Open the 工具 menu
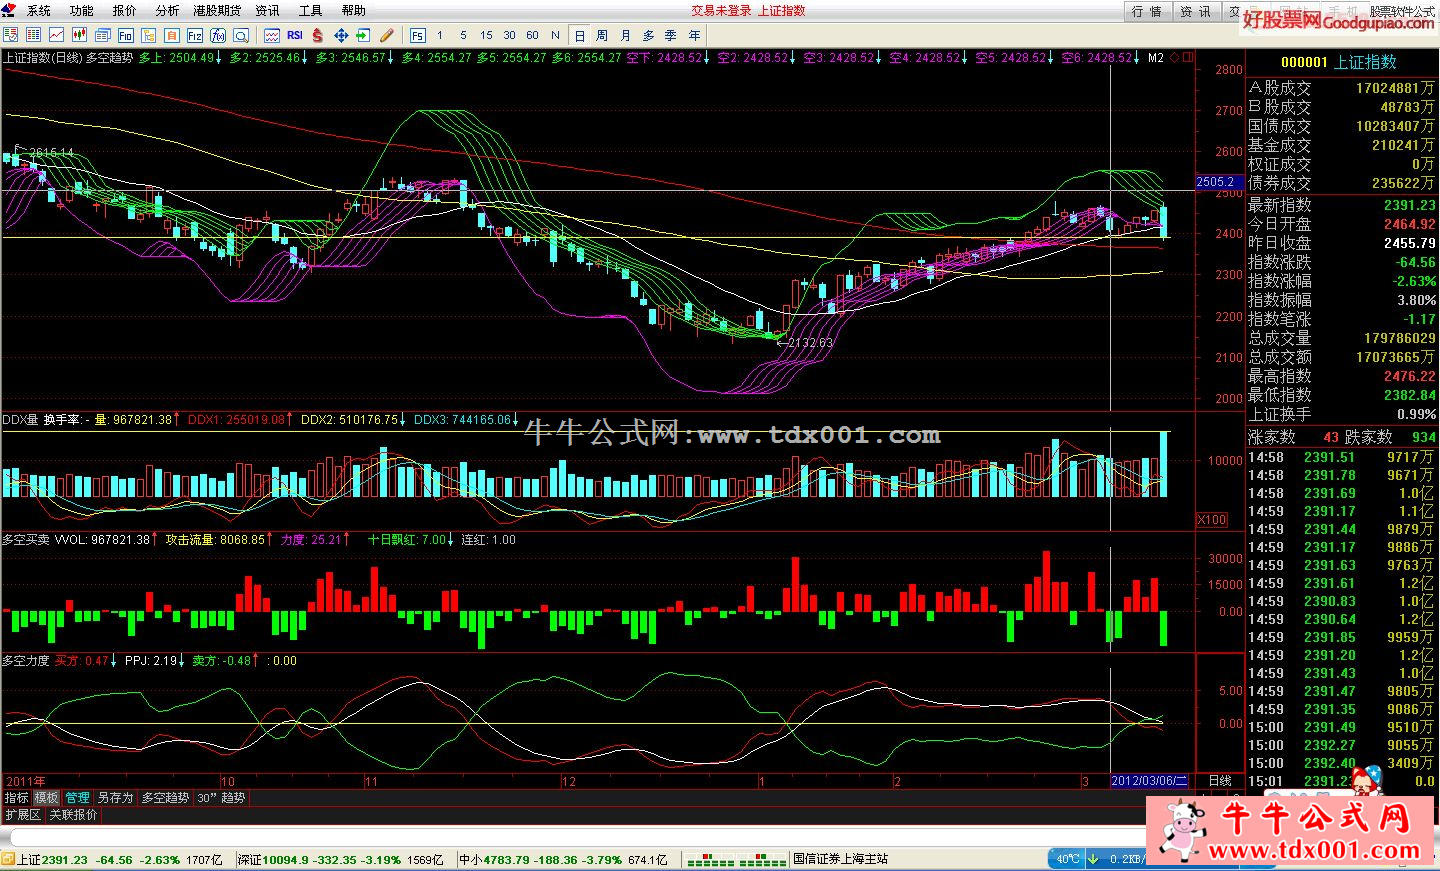The image size is (1440, 871). (x=311, y=10)
